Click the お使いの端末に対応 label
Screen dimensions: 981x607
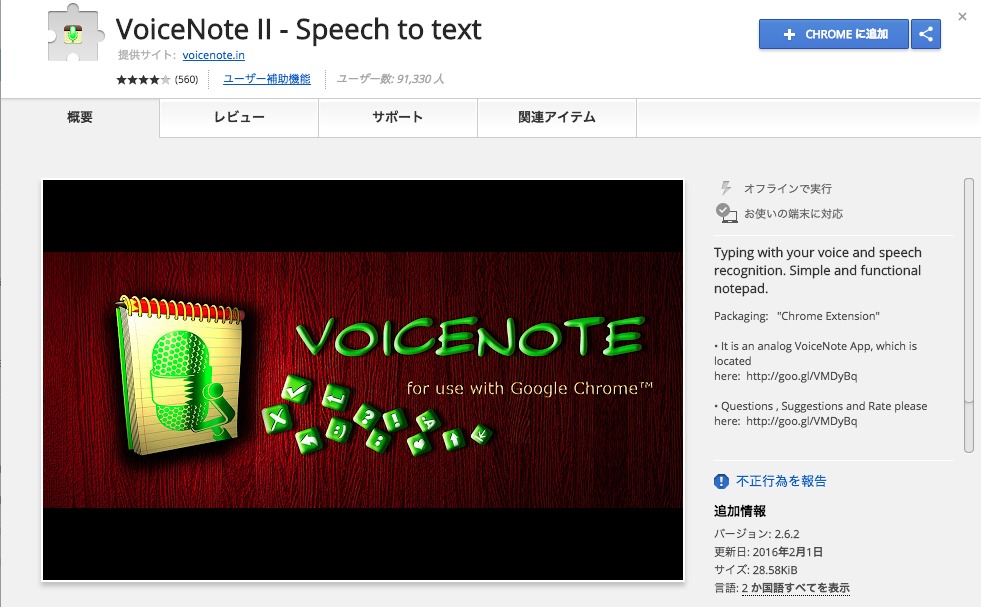point(793,213)
